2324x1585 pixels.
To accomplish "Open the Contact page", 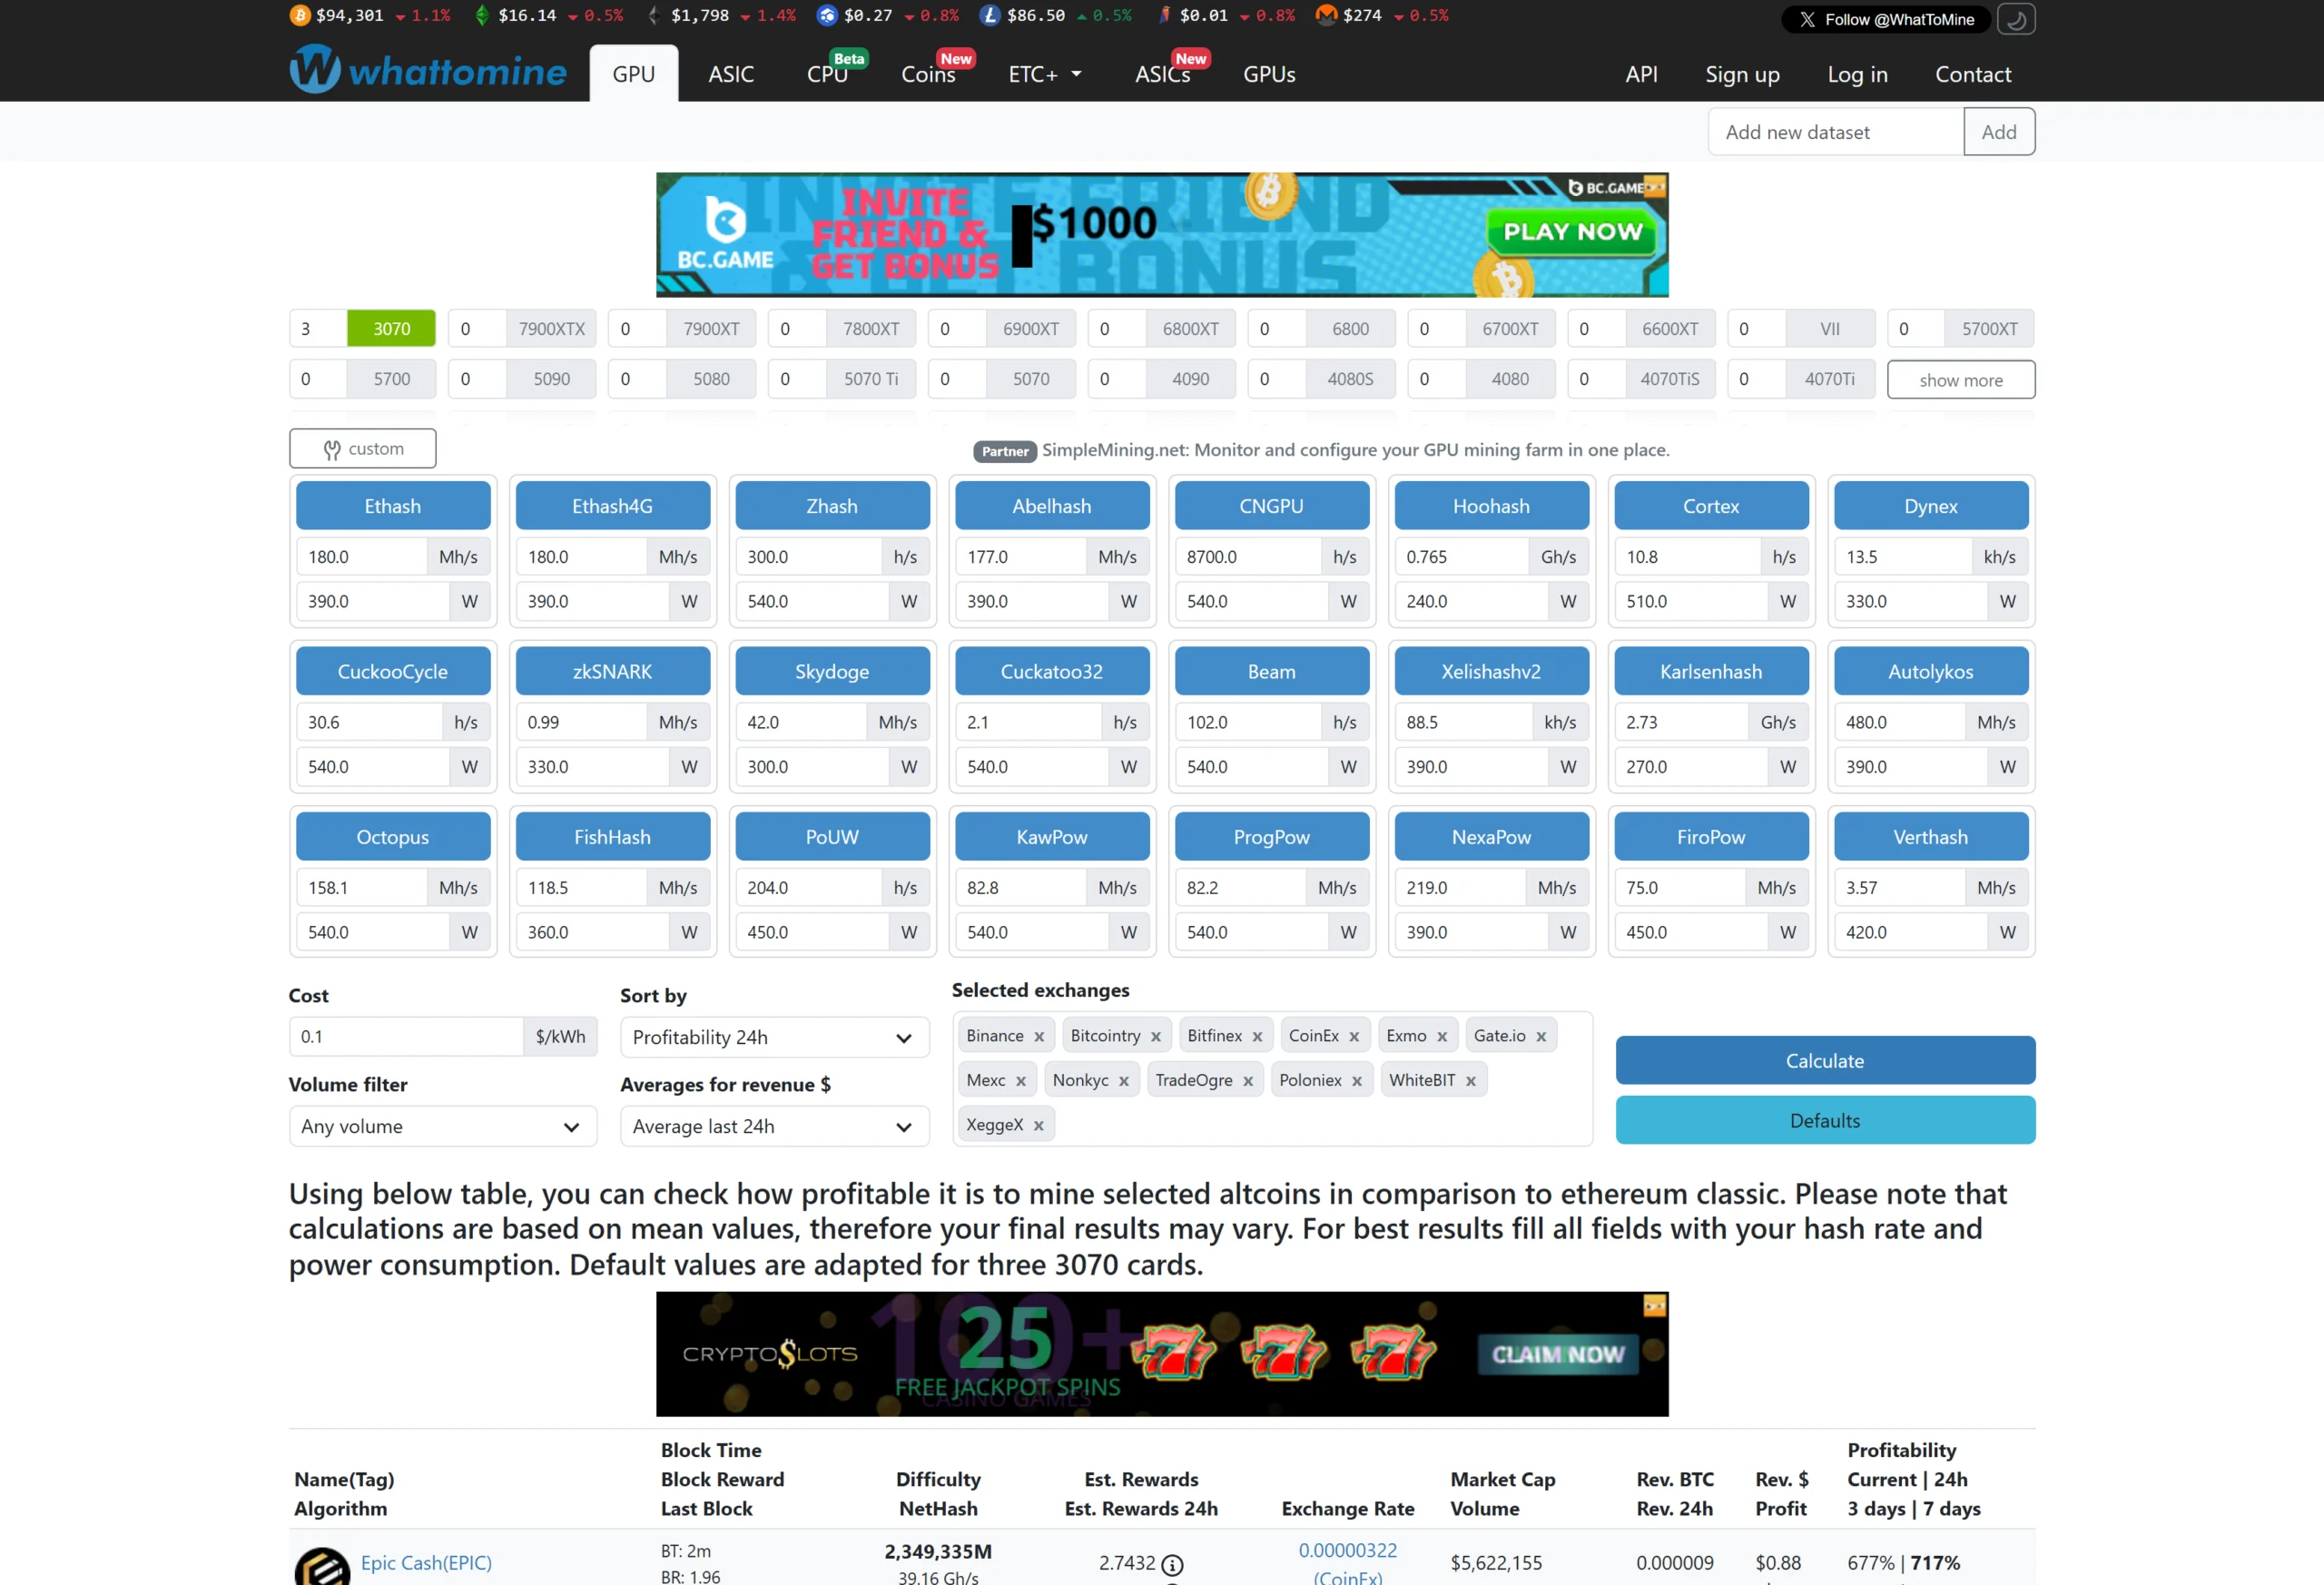I will click(x=1972, y=74).
